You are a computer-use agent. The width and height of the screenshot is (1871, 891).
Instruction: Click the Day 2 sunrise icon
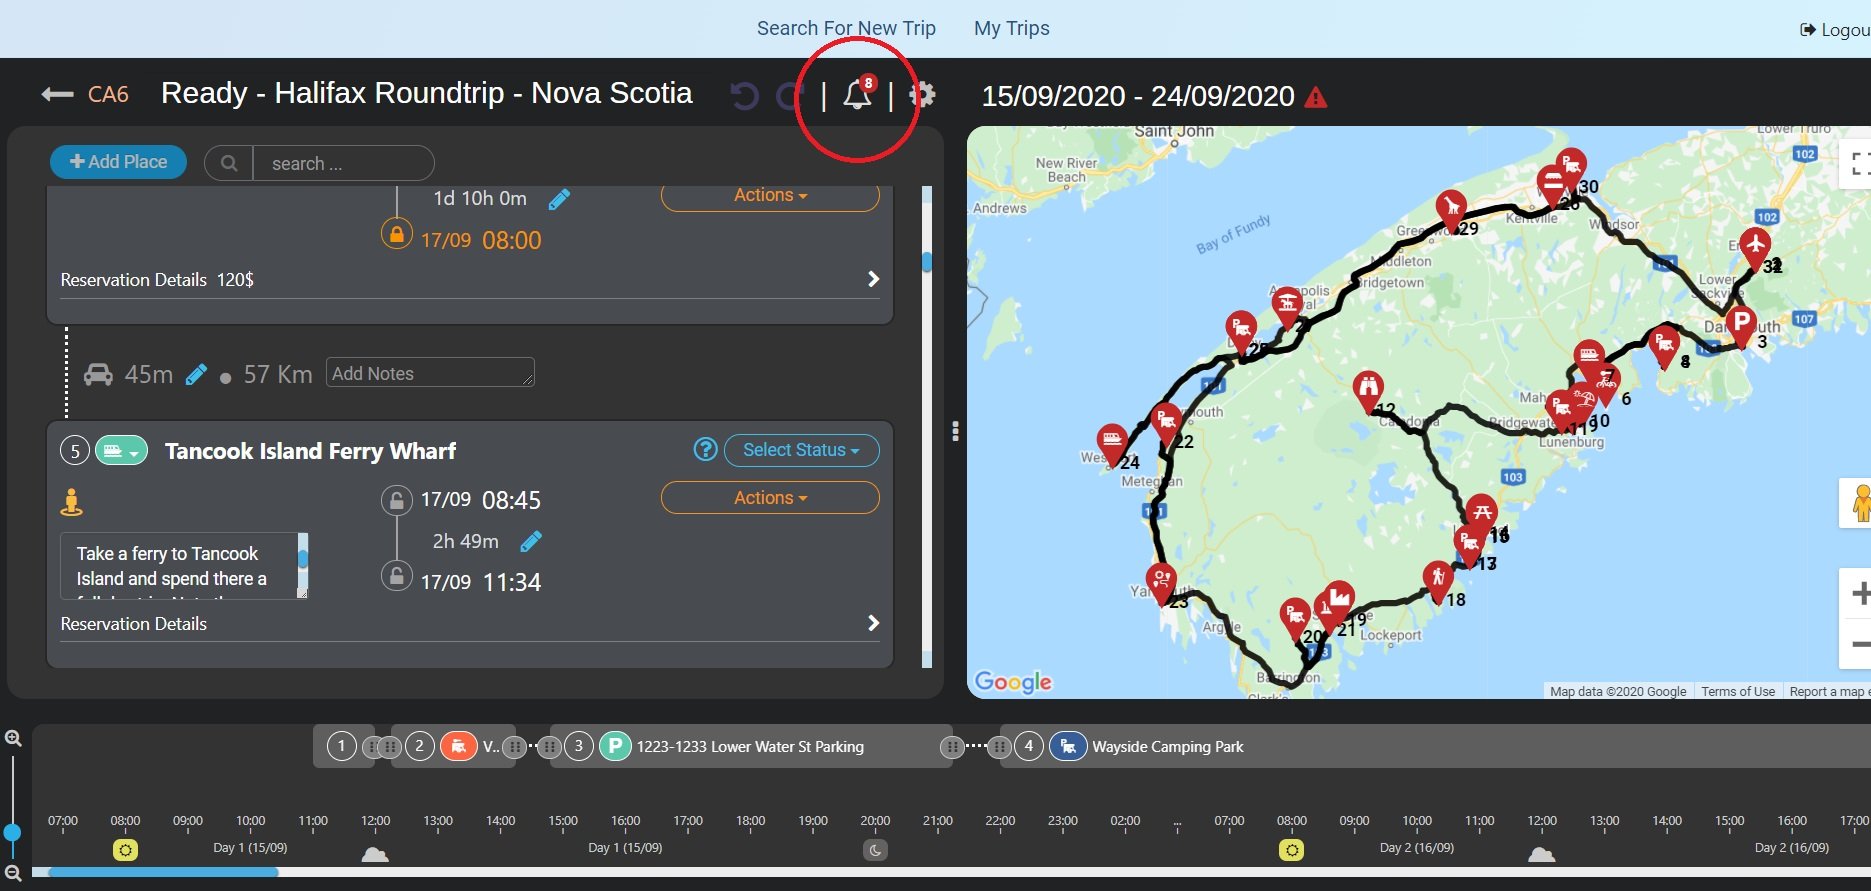(x=1292, y=850)
